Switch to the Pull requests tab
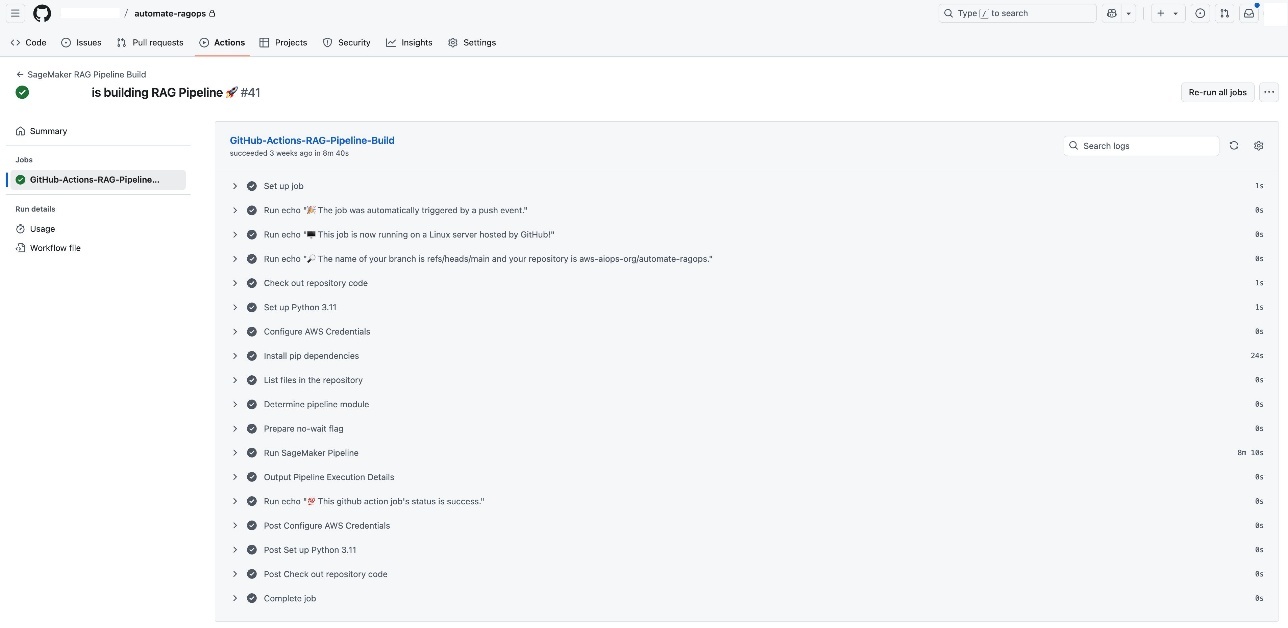The width and height of the screenshot is (1288, 628). pos(150,42)
